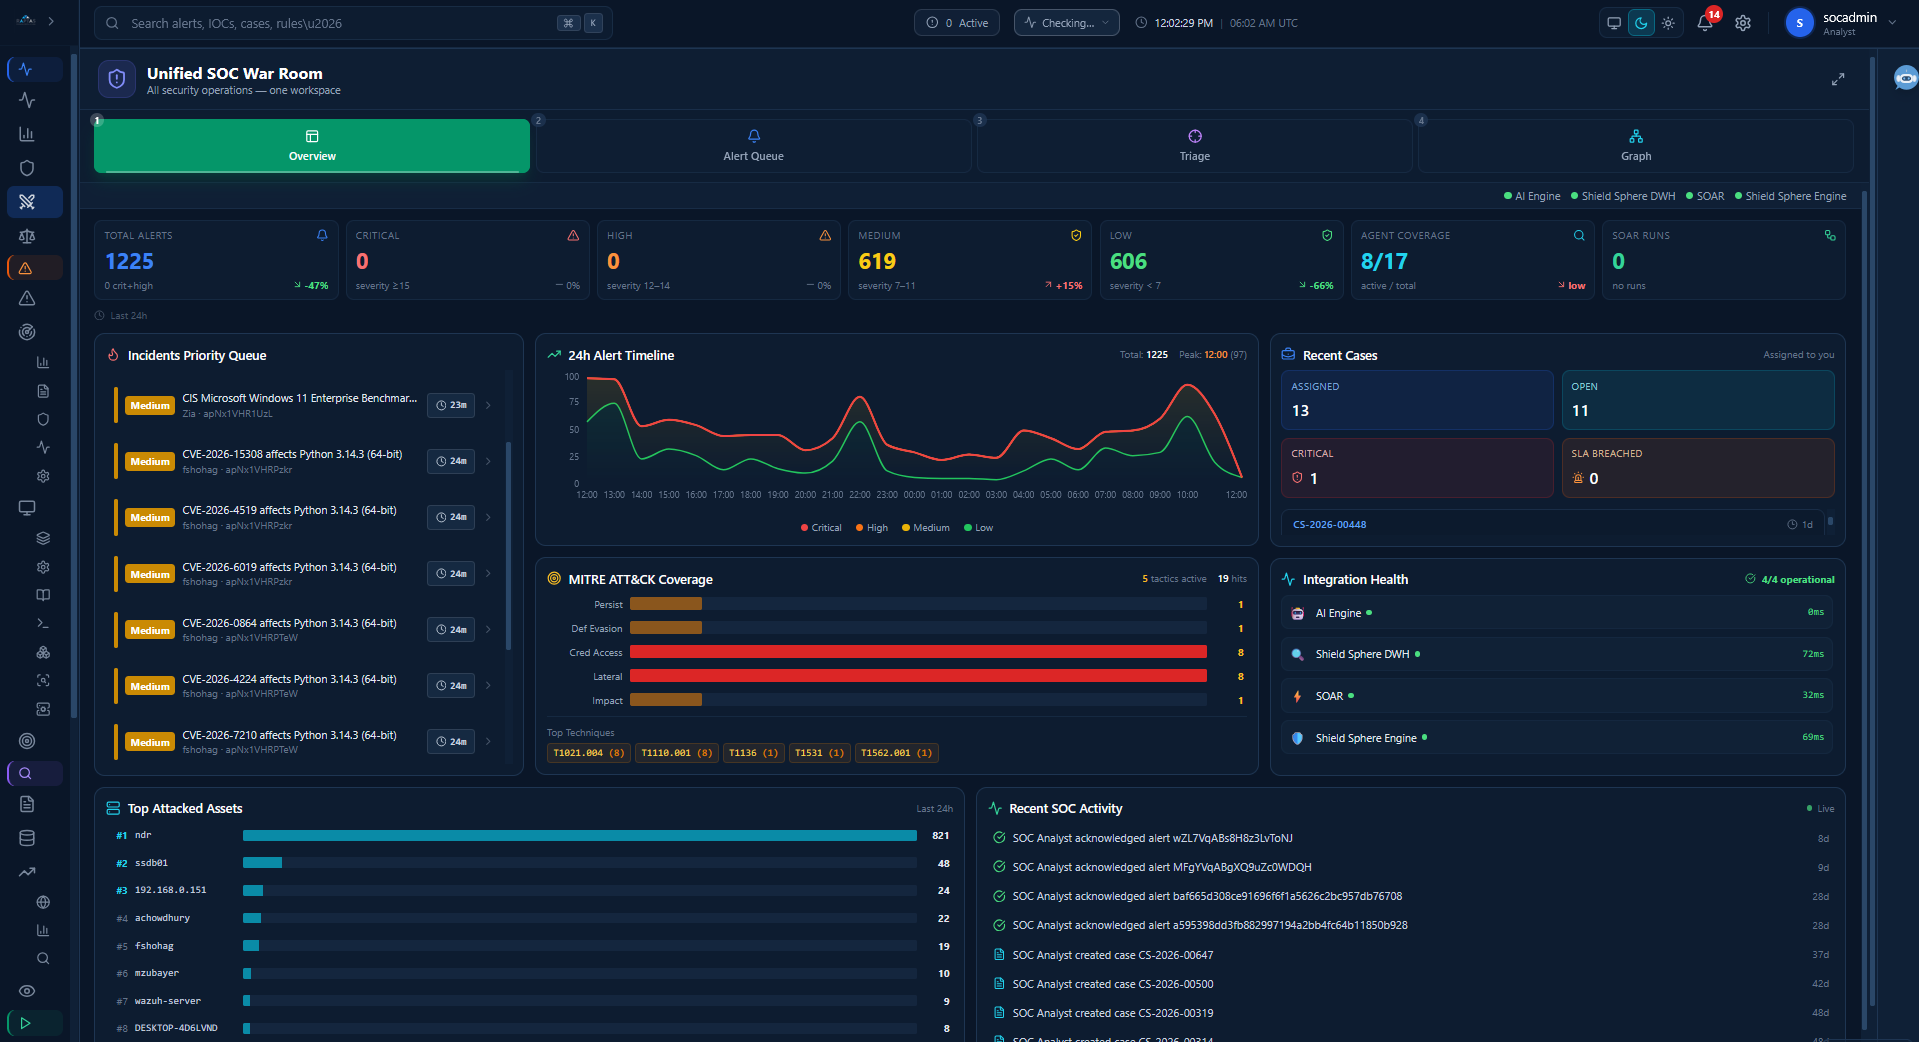The image size is (1919, 1042).
Task: Click technique chip T1110.001 (8)
Action: pyautogui.click(x=677, y=753)
